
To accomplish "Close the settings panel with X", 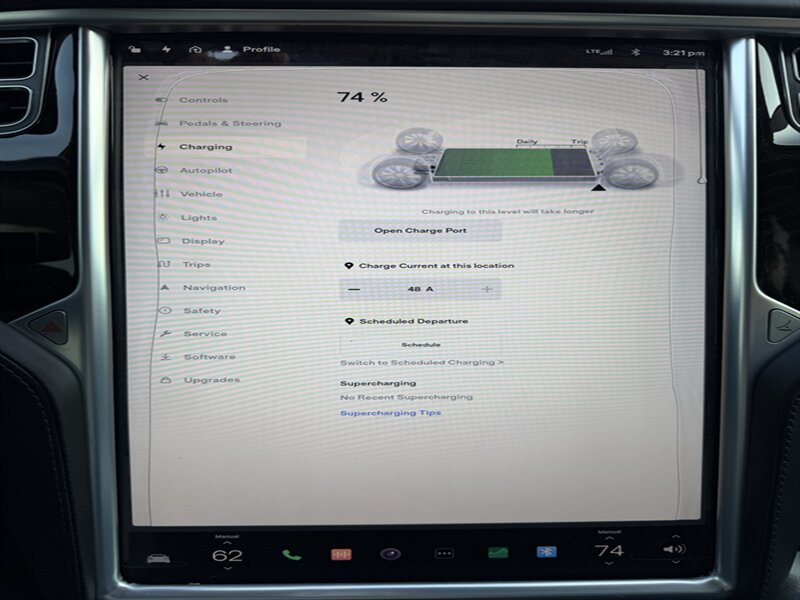I will 143,77.
